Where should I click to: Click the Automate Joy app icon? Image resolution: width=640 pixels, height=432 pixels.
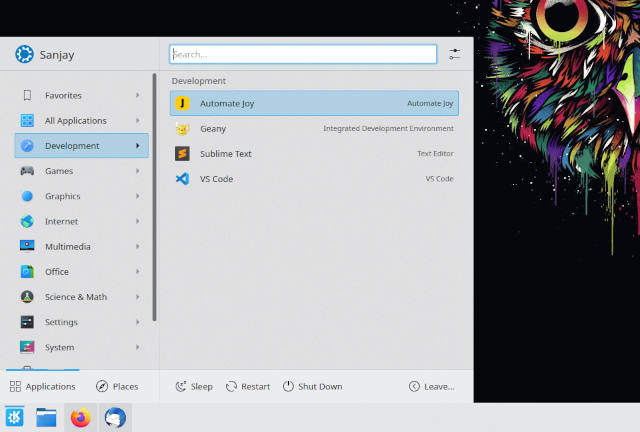[x=182, y=103]
